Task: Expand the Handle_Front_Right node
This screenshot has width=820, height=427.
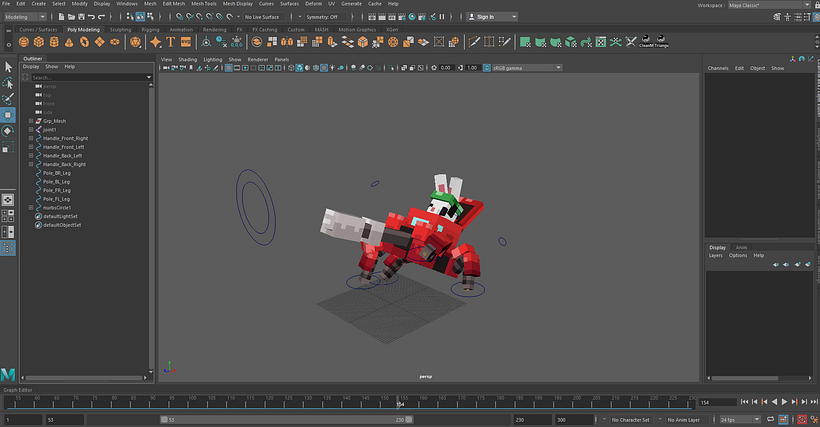Action: [x=31, y=138]
